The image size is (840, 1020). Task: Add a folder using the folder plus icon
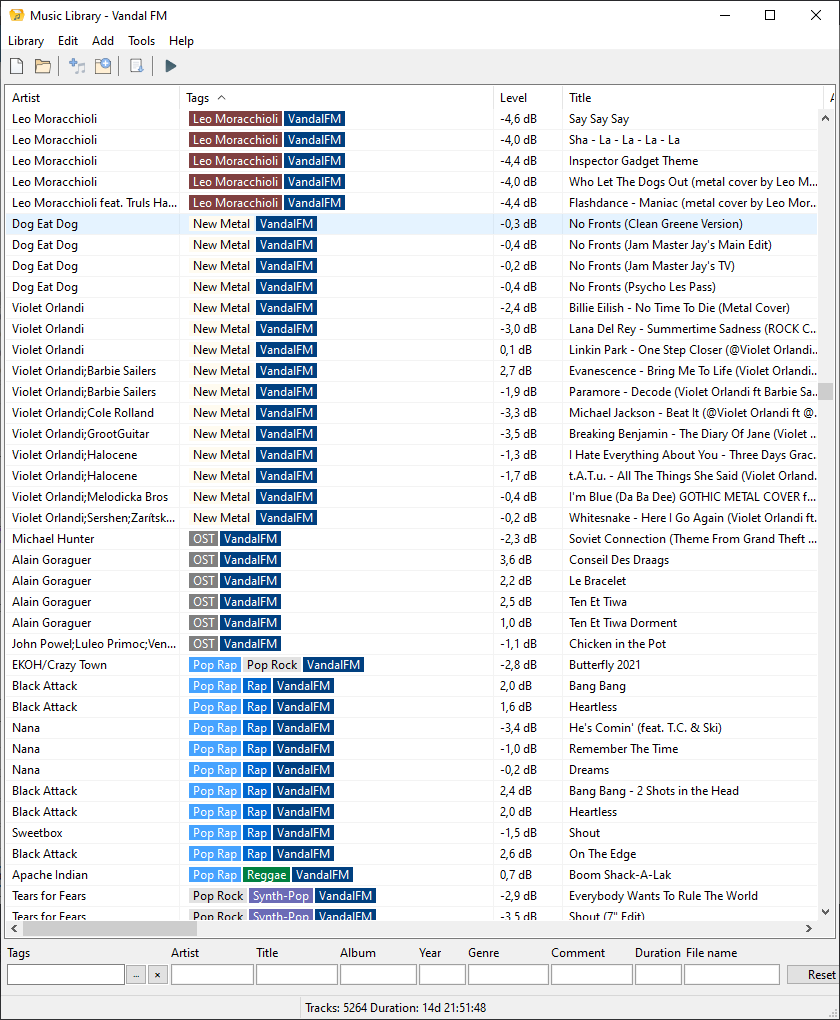coord(103,66)
